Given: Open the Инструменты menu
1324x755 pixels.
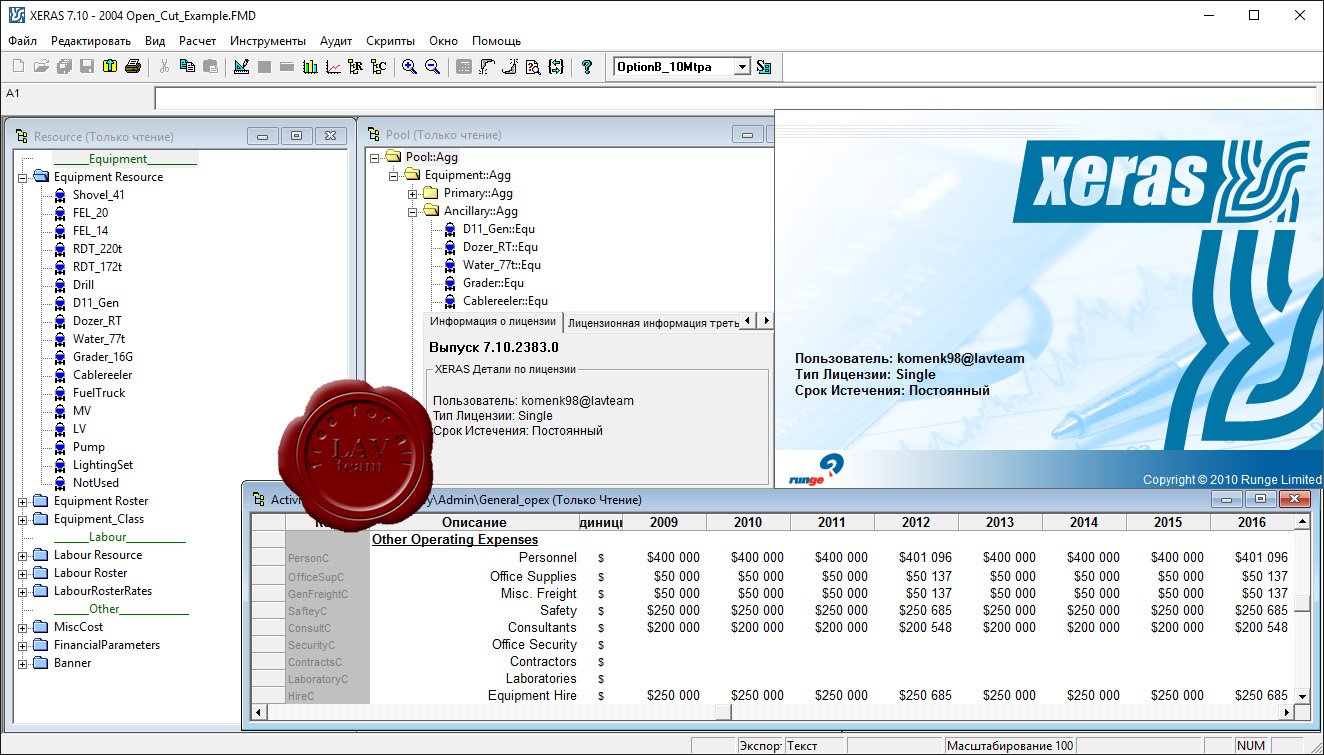Looking at the screenshot, I should pyautogui.click(x=268, y=41).
